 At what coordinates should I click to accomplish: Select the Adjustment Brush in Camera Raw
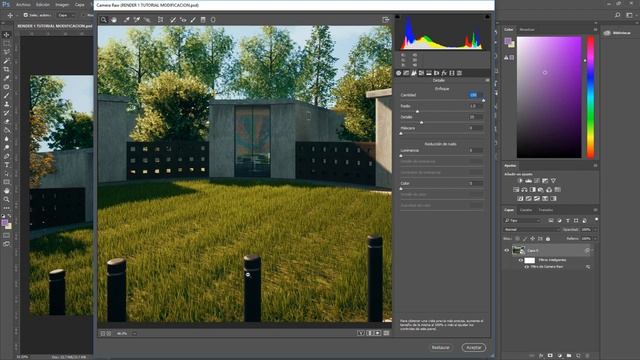(193, 20)
